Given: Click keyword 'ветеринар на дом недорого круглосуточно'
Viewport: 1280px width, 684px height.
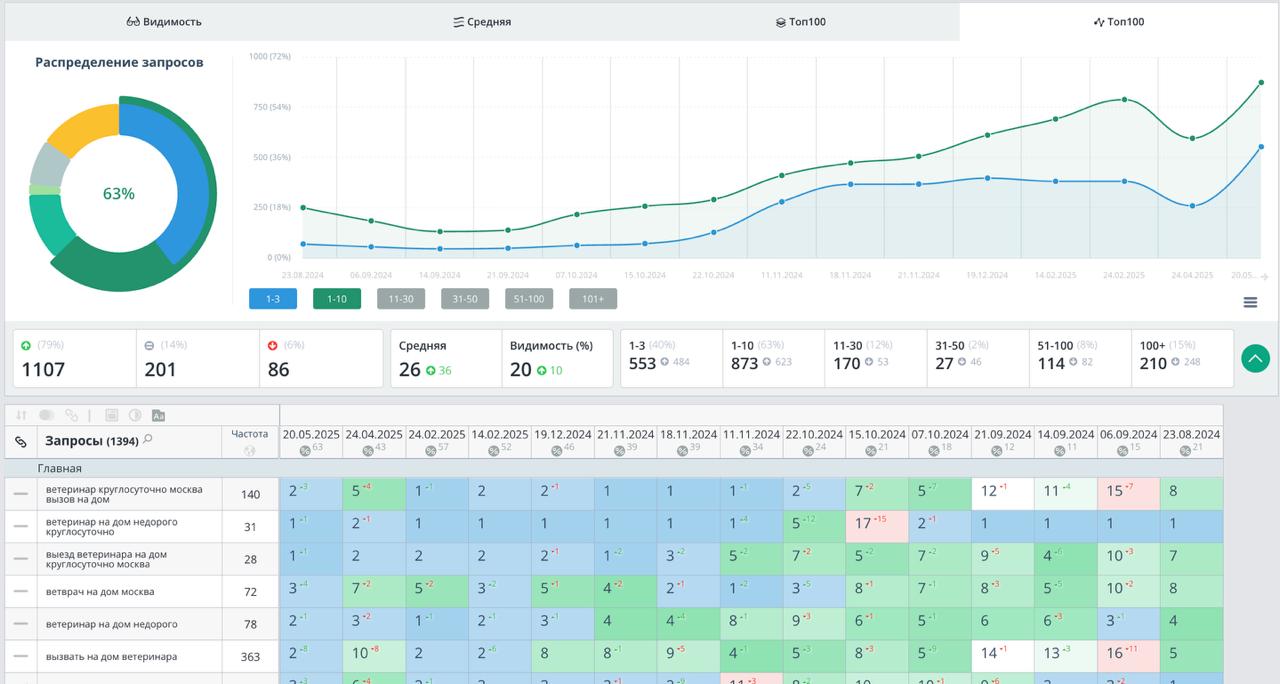Looking at the screenshot, I should click(x=112, y=527).
